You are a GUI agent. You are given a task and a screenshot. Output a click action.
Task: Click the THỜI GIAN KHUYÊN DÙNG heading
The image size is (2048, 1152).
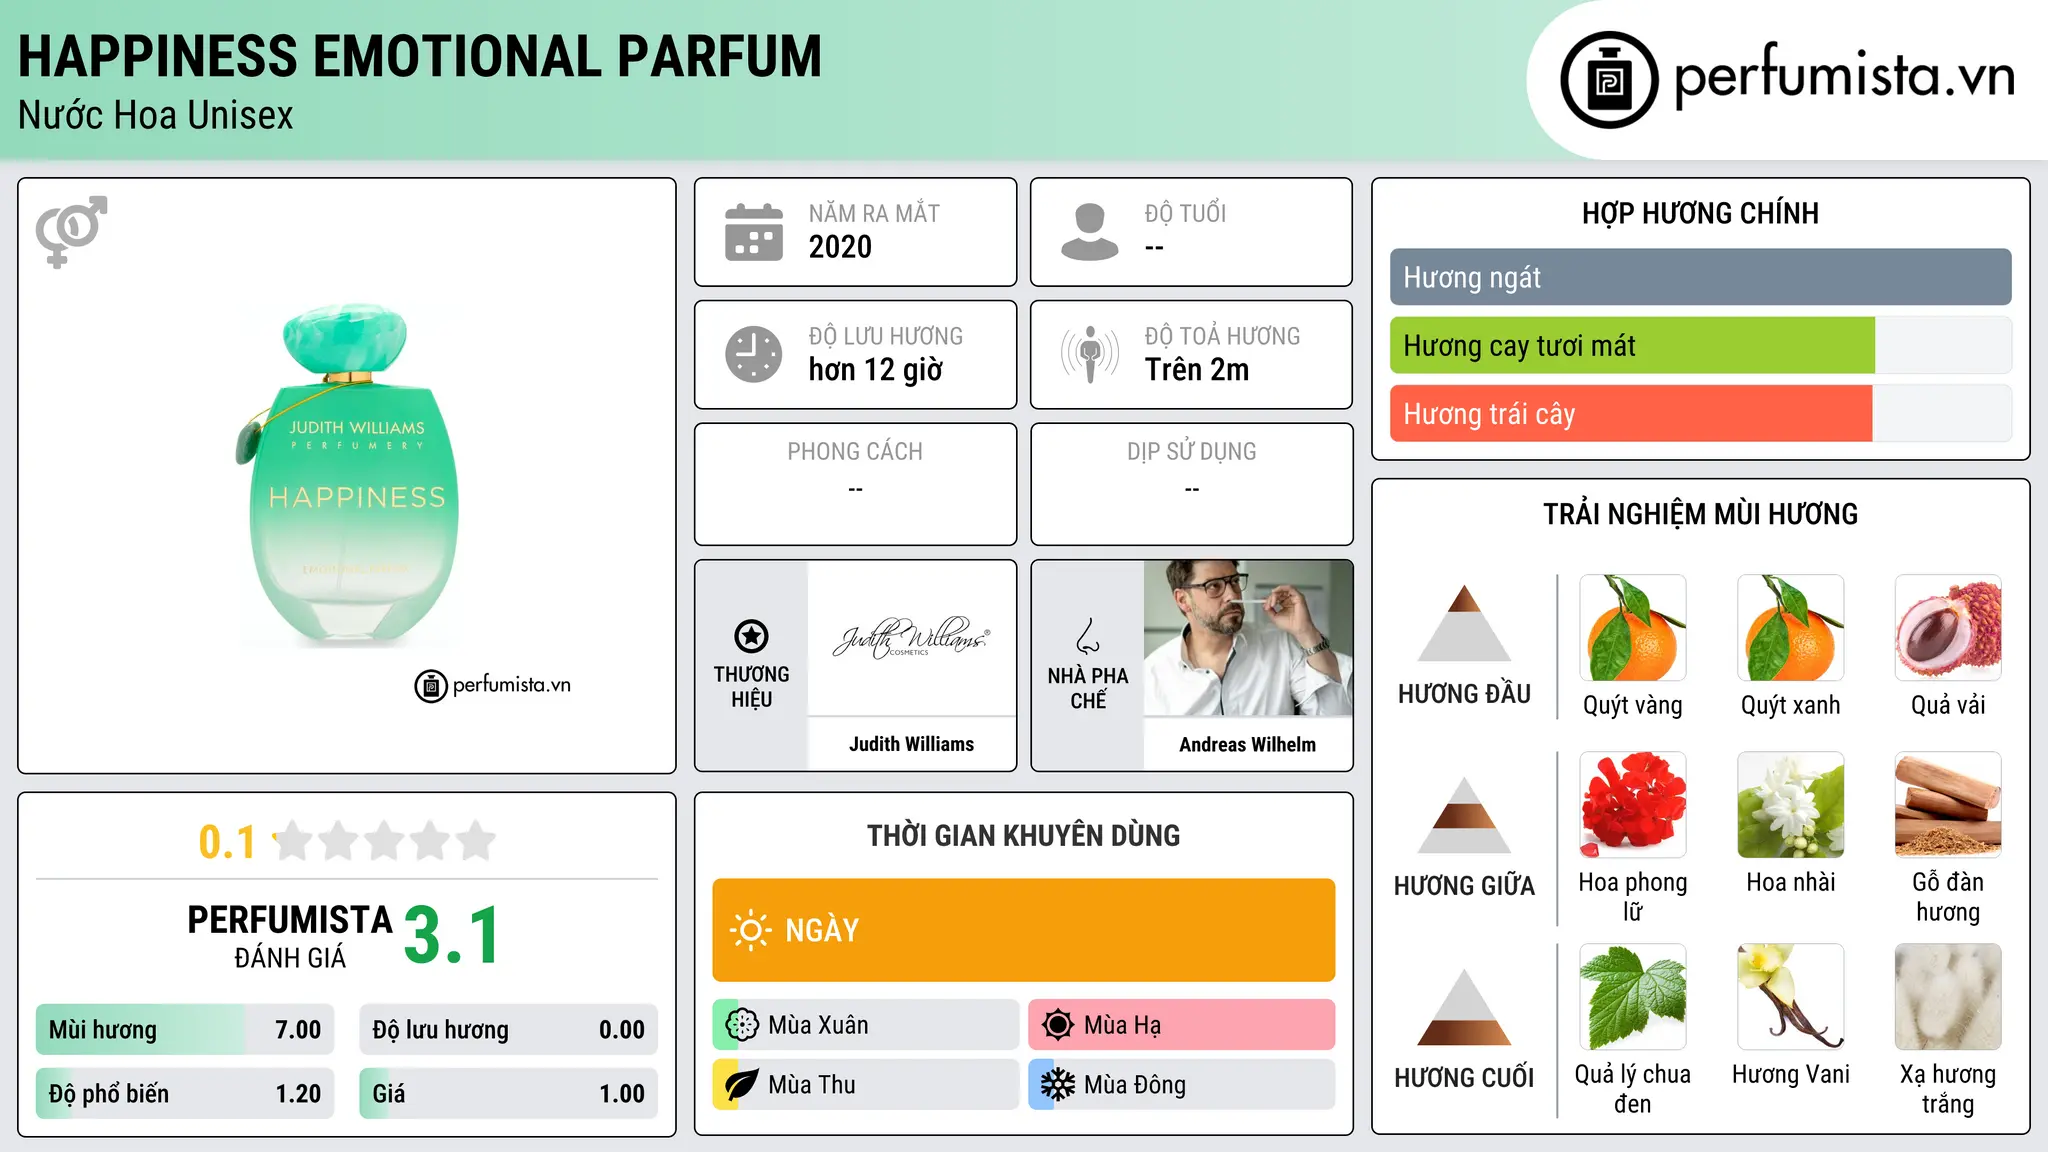coord(1024,836)
